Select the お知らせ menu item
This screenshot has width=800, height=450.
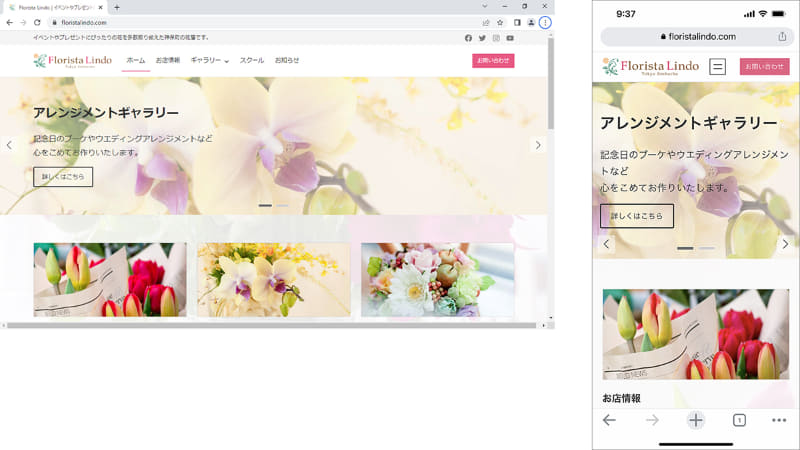287,60
